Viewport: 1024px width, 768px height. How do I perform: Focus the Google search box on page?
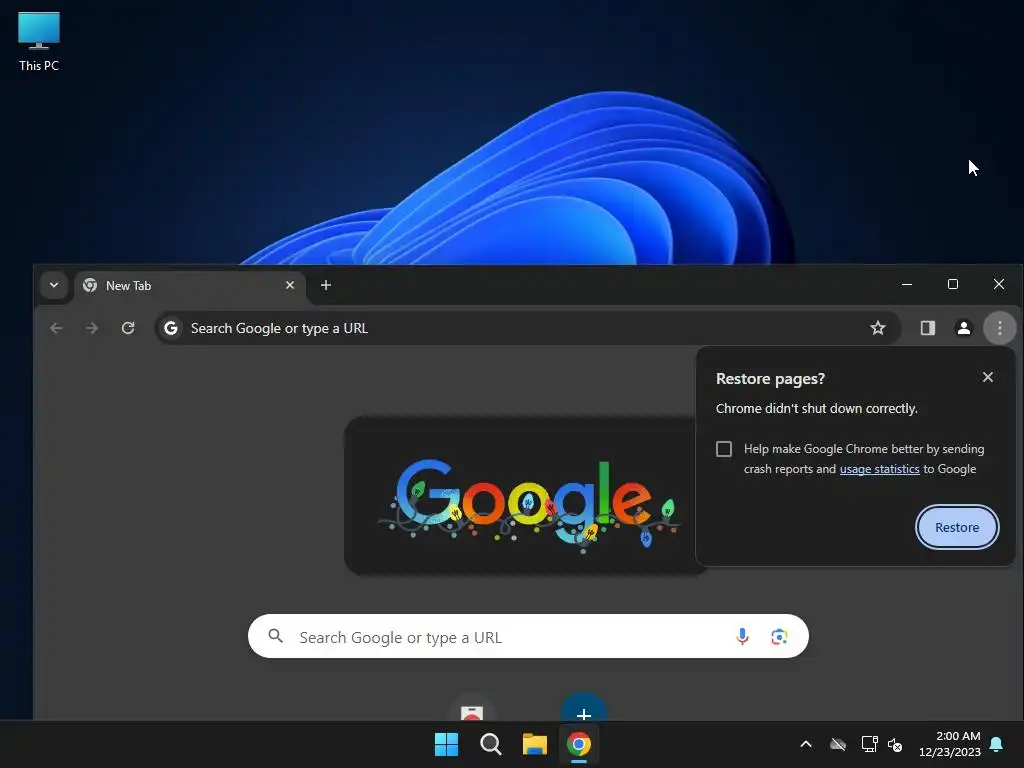(528, 636)
